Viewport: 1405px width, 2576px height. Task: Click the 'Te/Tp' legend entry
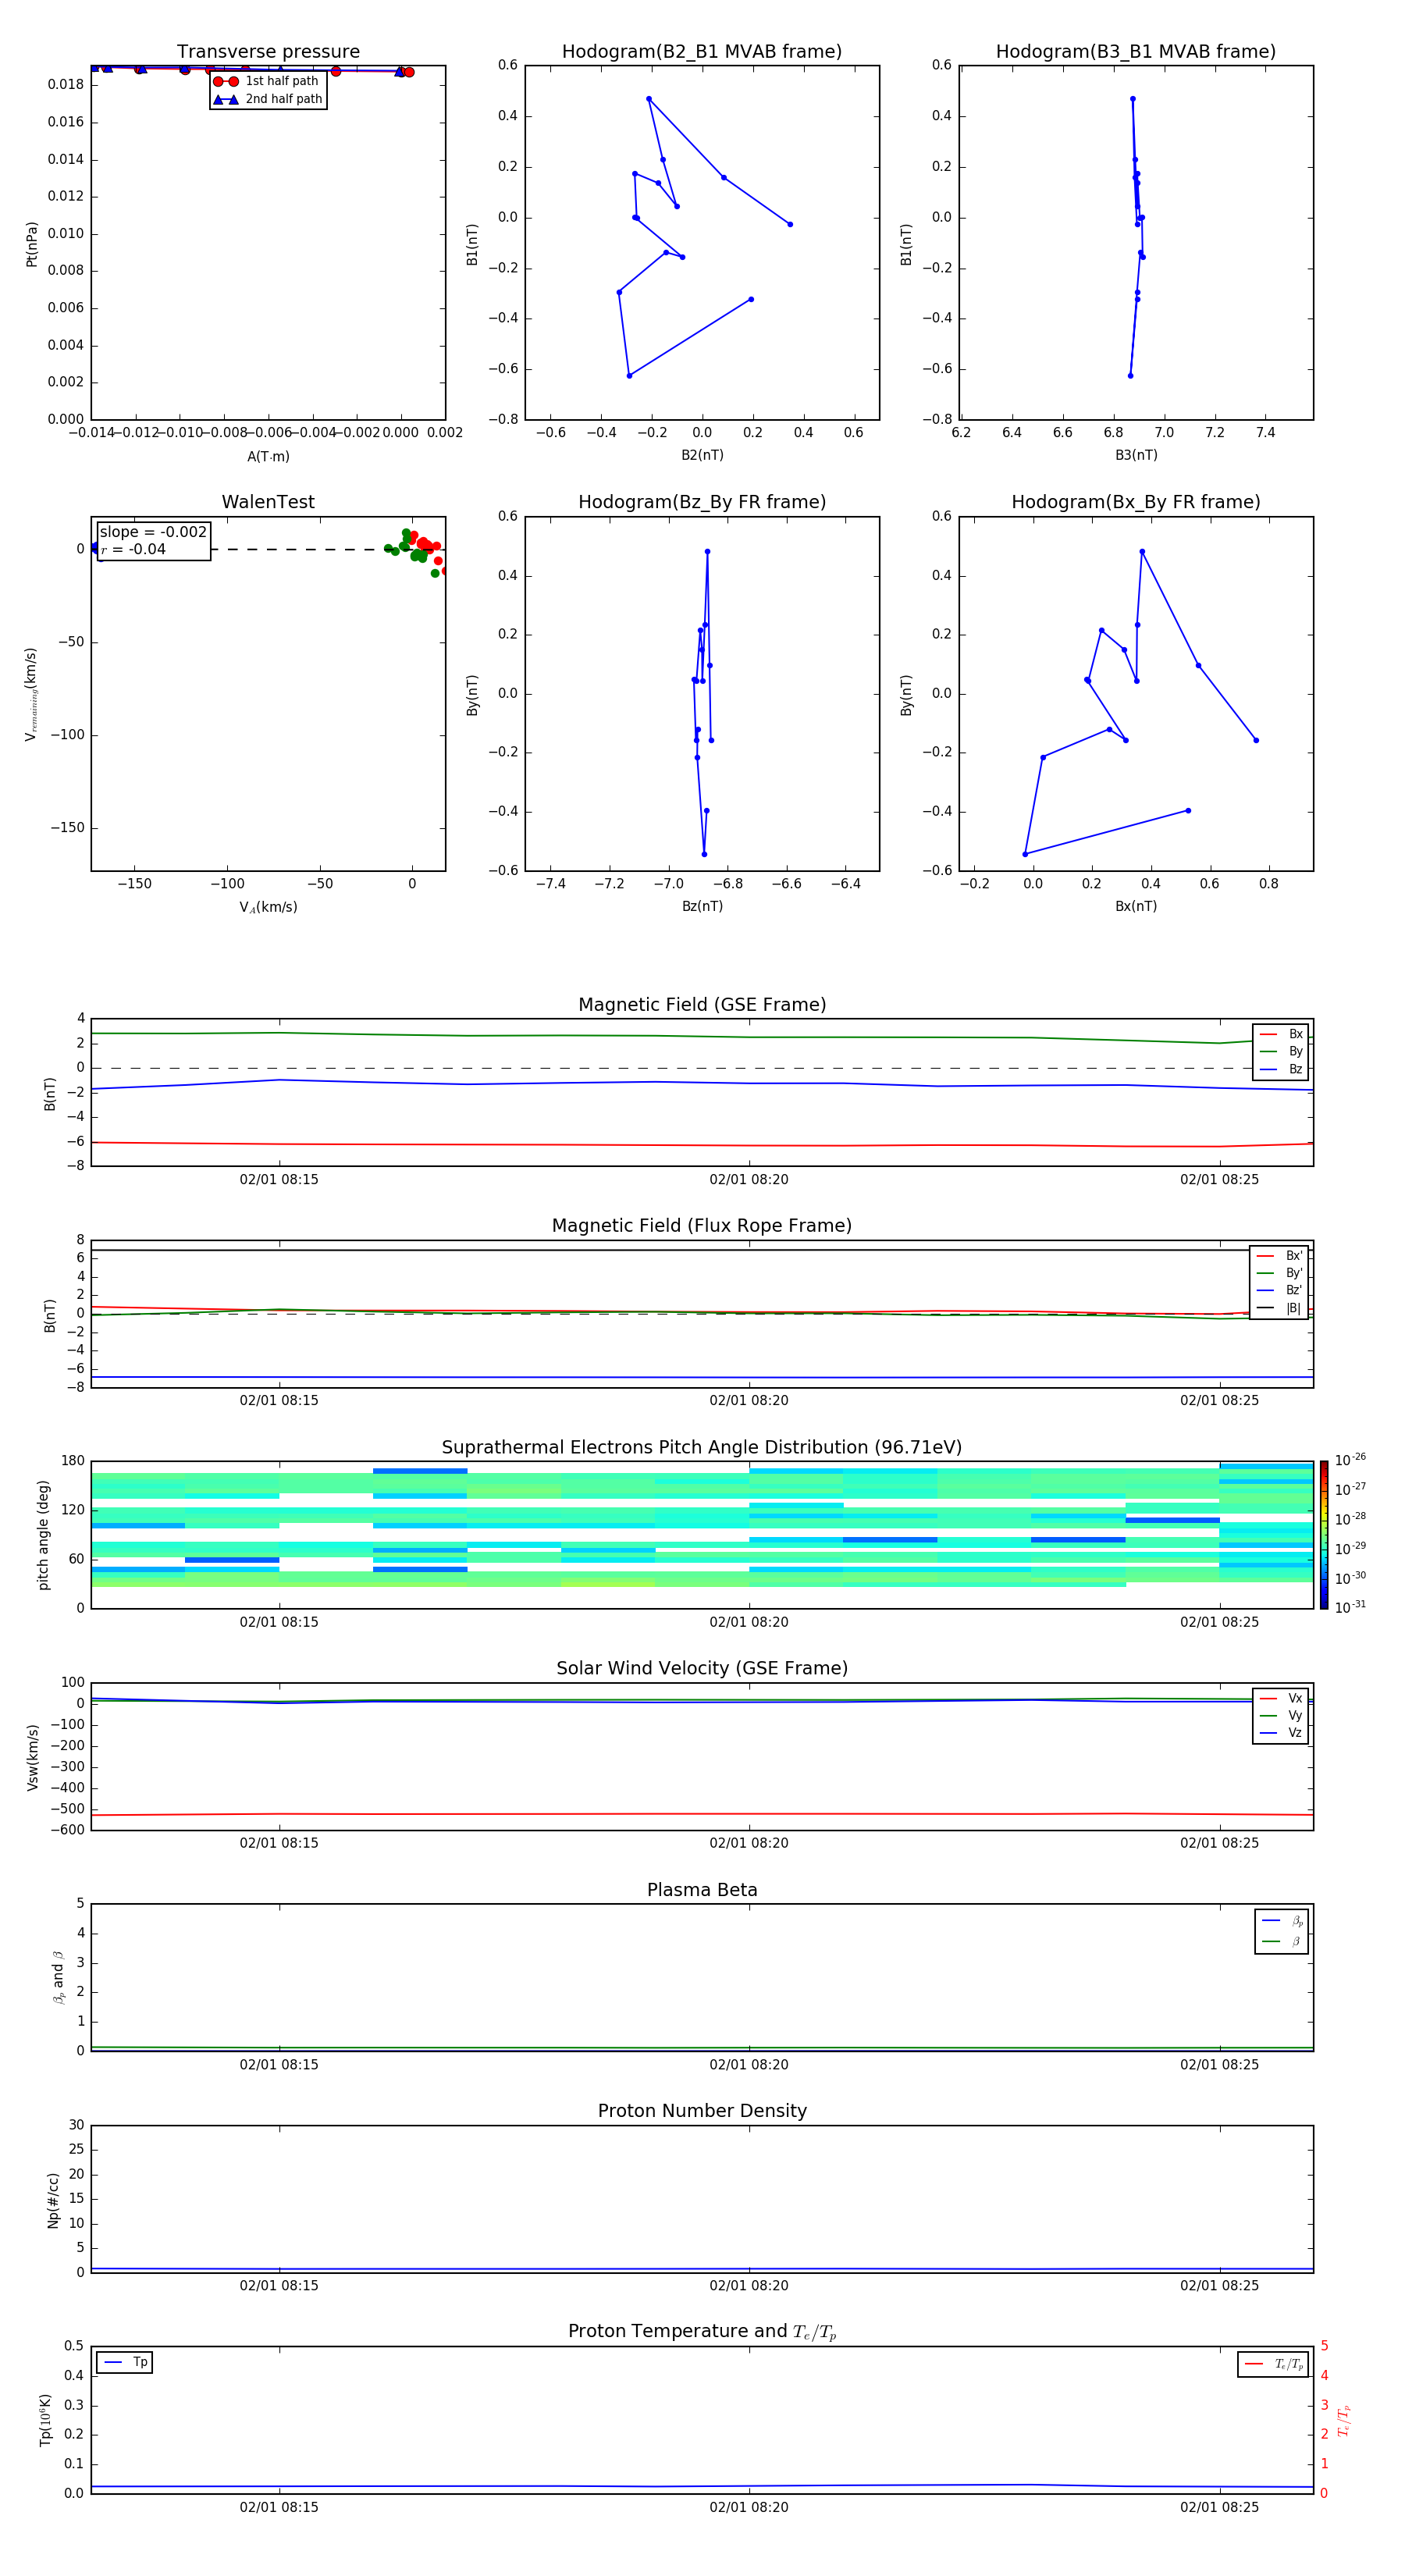(x=1275, y=2364)
